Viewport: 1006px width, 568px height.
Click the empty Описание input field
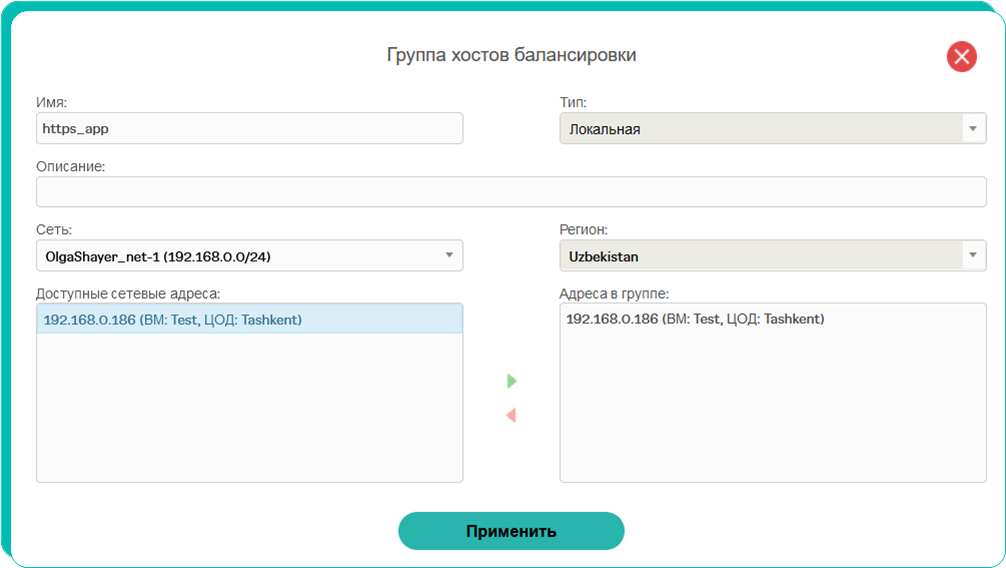(511, 192)
